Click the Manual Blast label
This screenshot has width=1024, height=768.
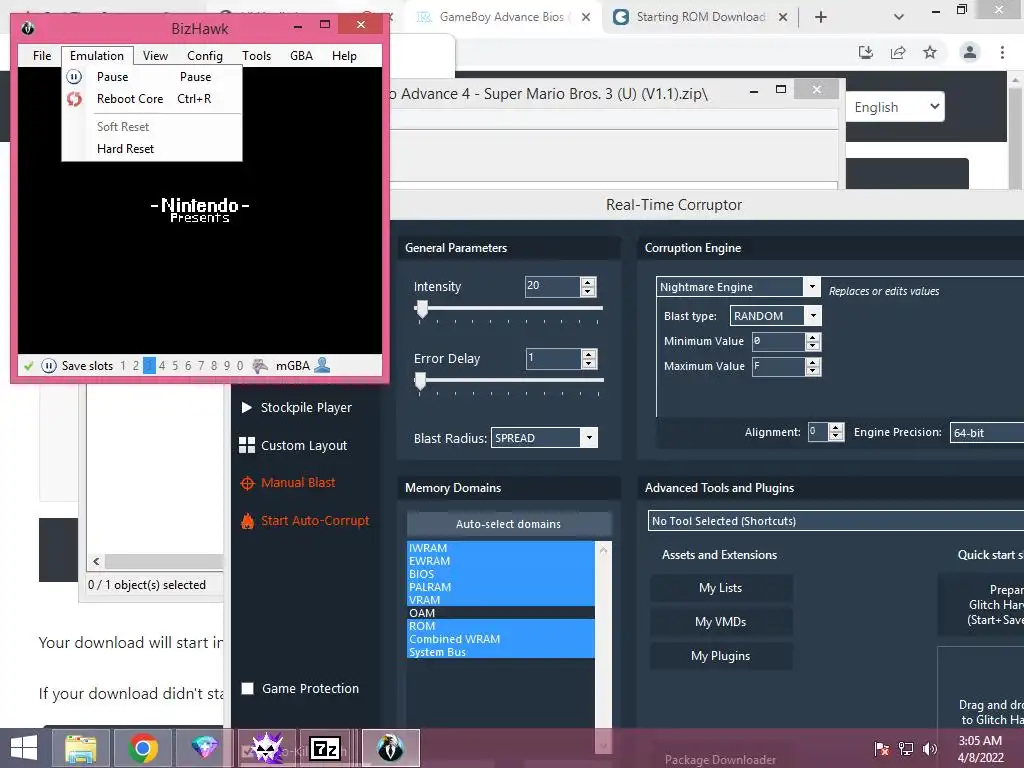298,483
